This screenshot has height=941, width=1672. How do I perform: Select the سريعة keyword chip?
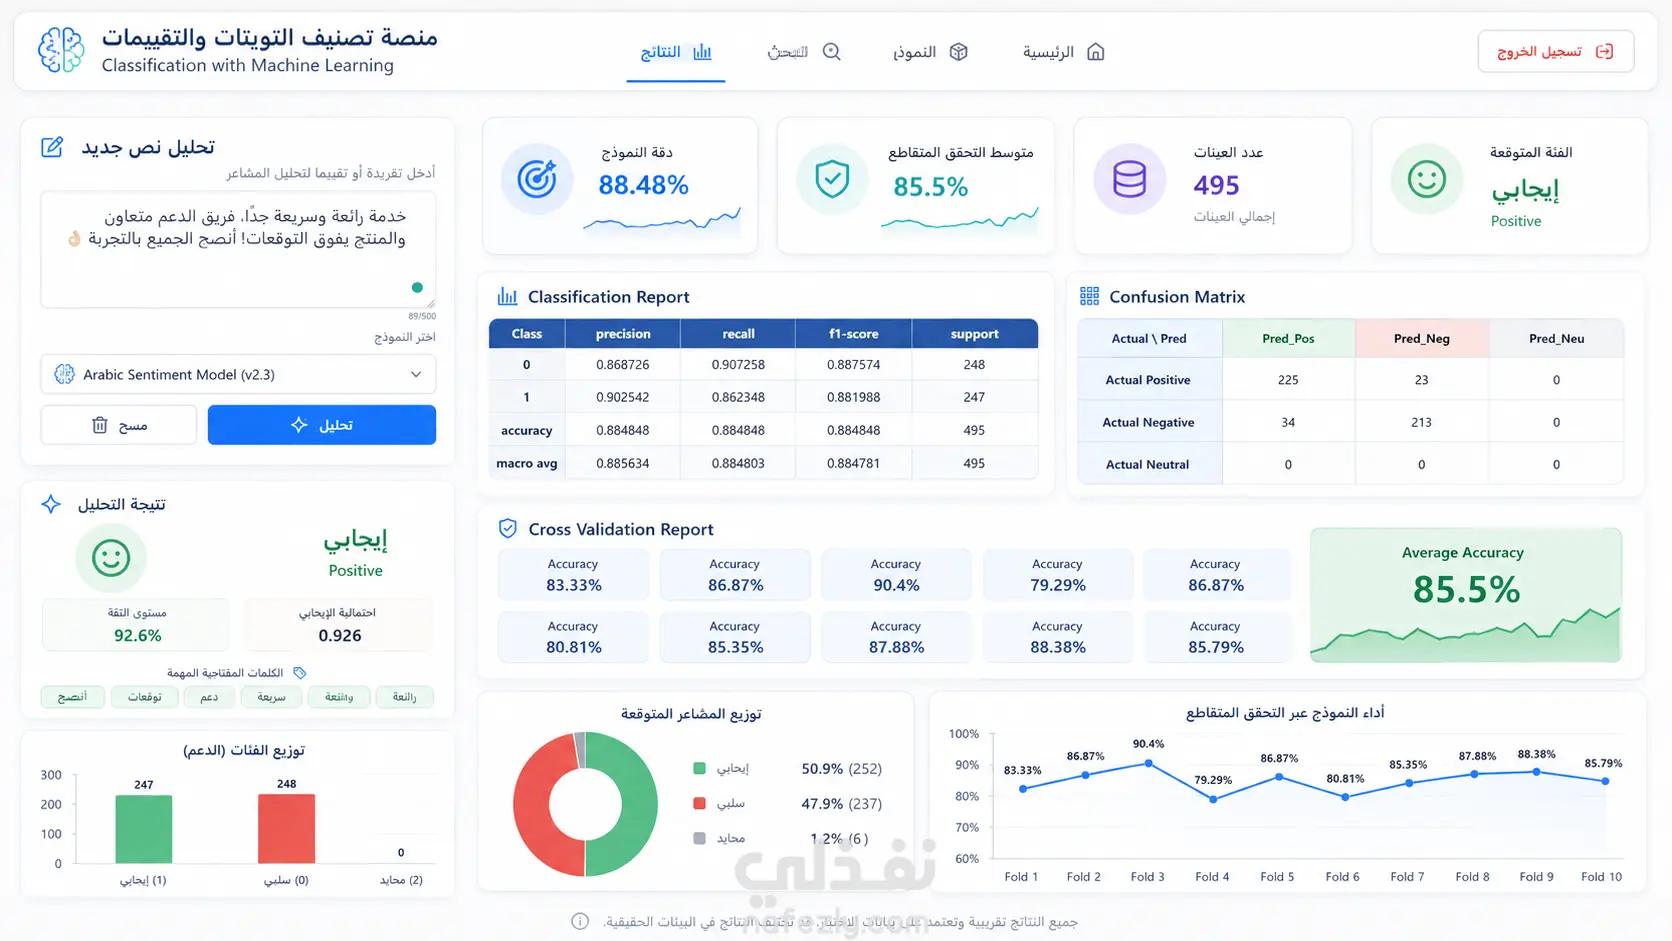tap(271, 697)
